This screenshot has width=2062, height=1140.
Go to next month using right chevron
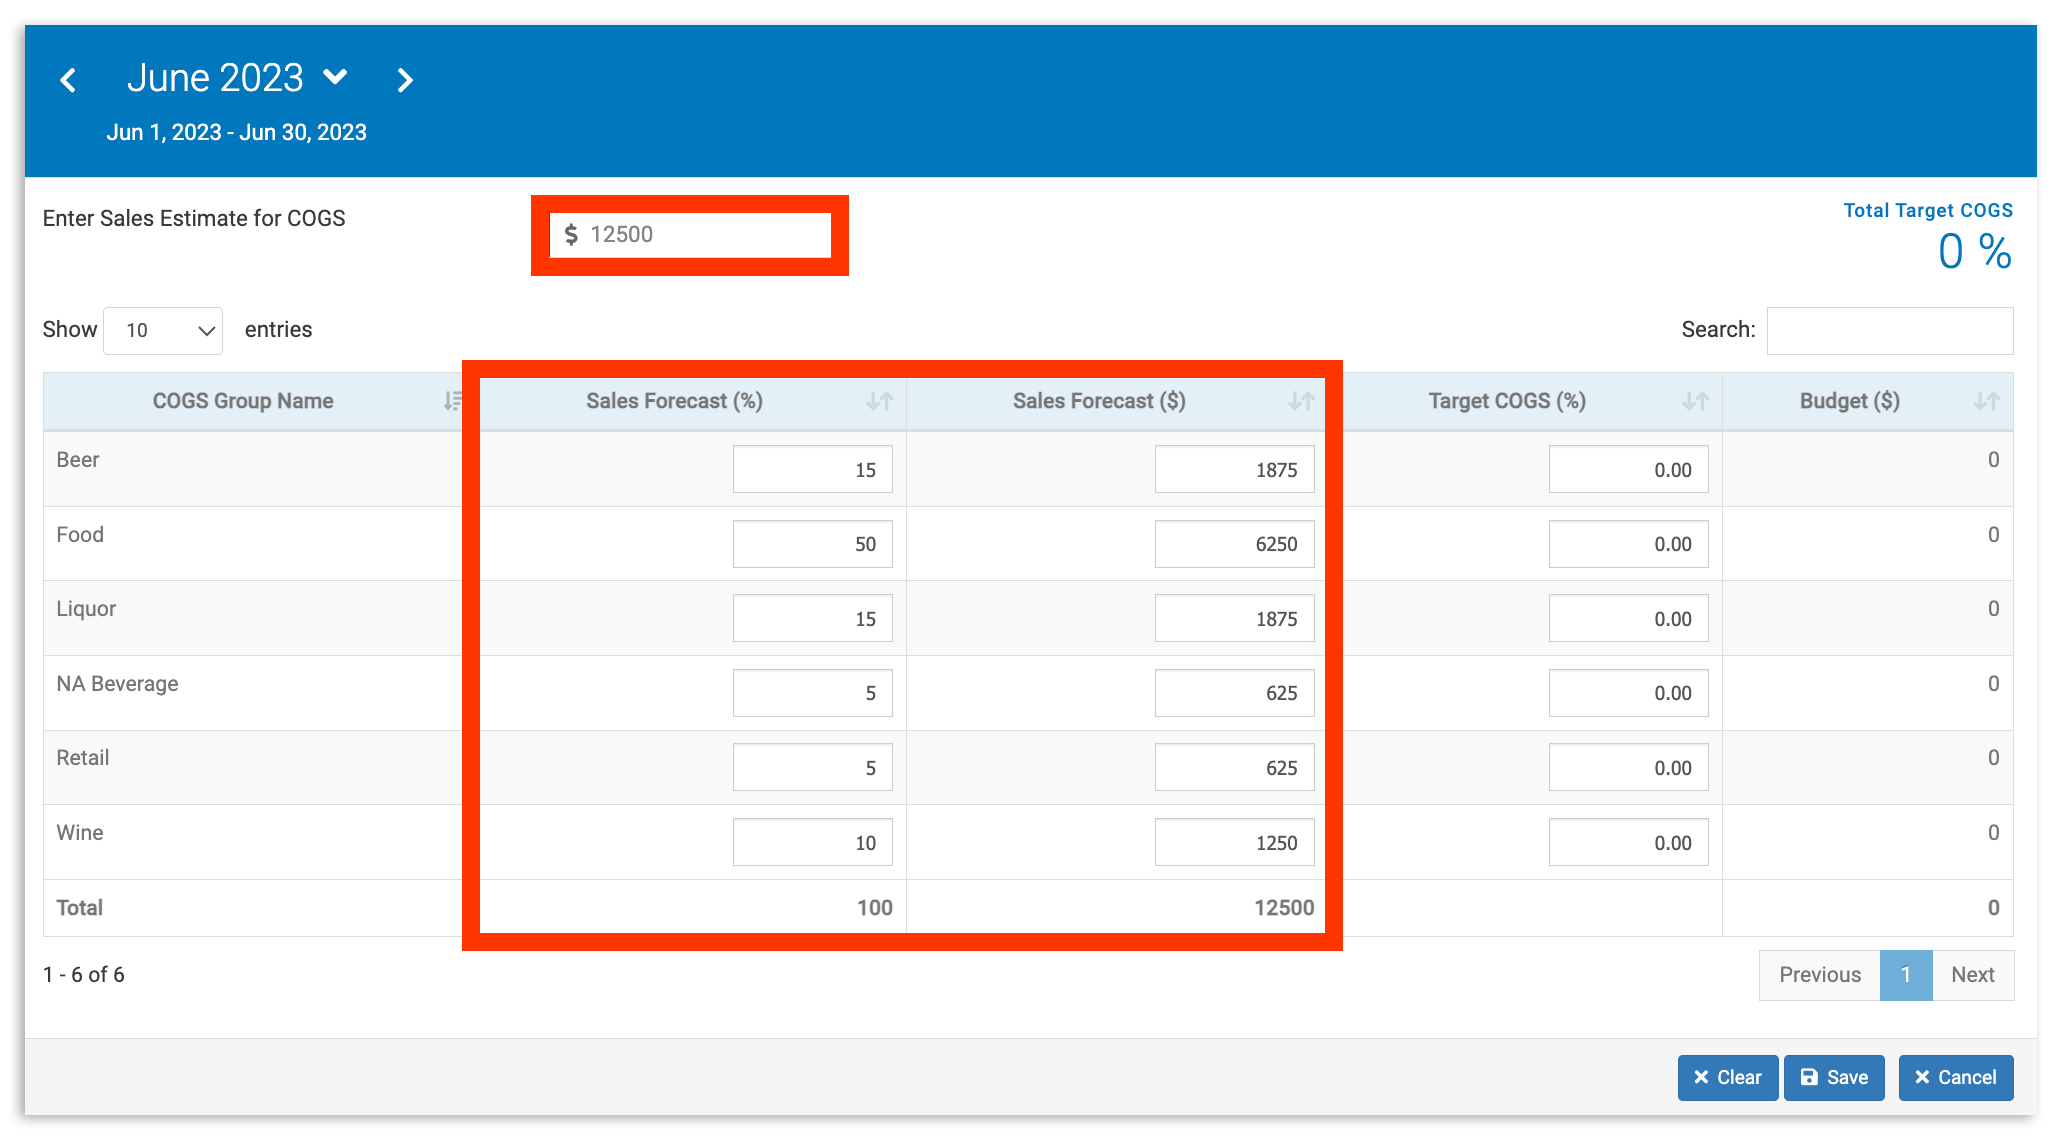[x=405, y=79]
